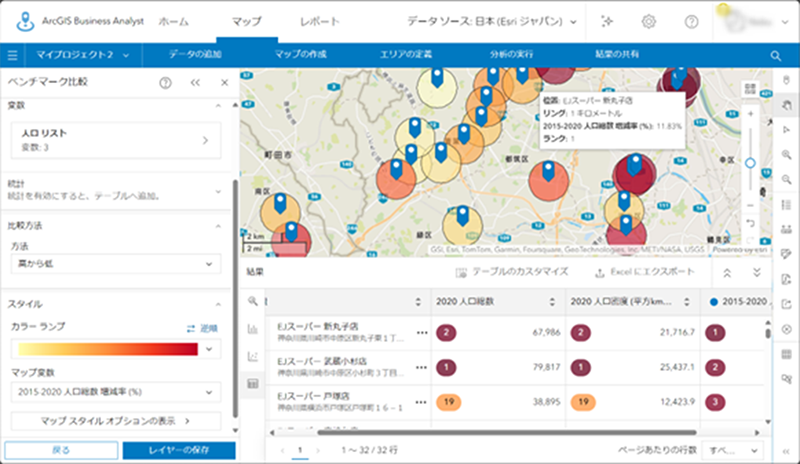Select the マップ tab
The height and width of the screenshot is (464, 800).
click(246, 21)
